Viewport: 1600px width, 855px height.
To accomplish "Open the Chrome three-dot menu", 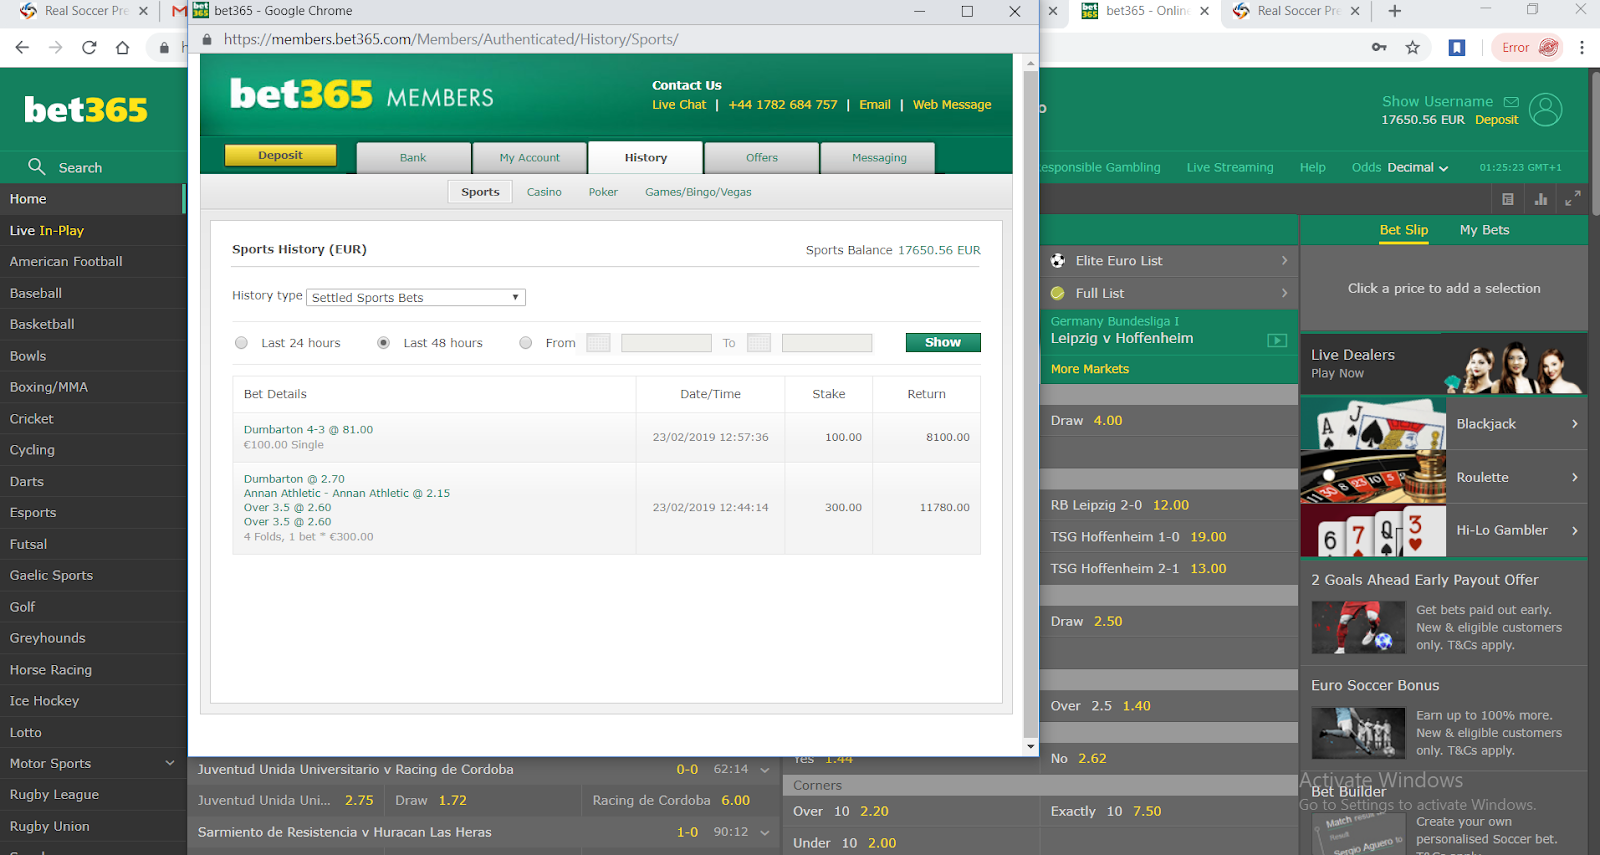I will click(1582, 47).
